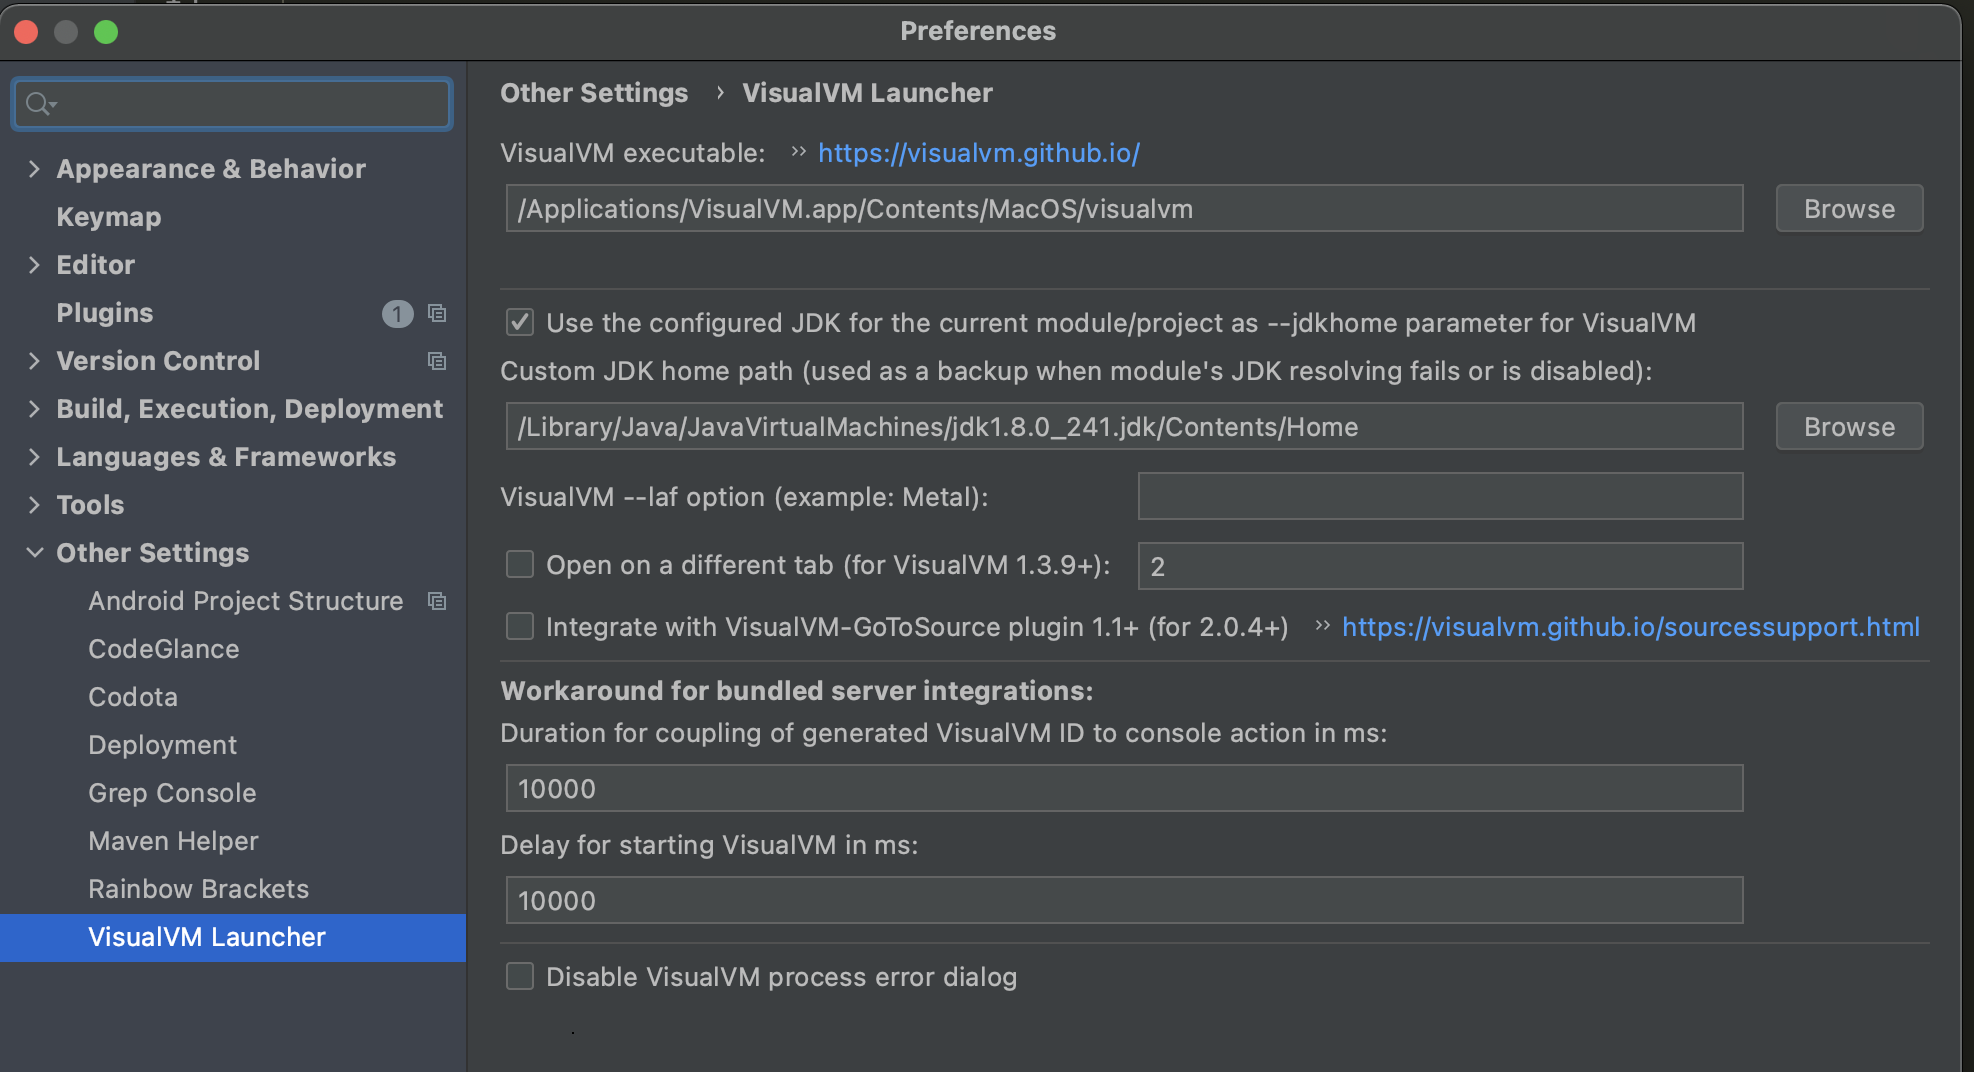Expand the Build, Execution, Deployment section
1974x1072 pixels.
pyautogui.click(x=34, y=409)
